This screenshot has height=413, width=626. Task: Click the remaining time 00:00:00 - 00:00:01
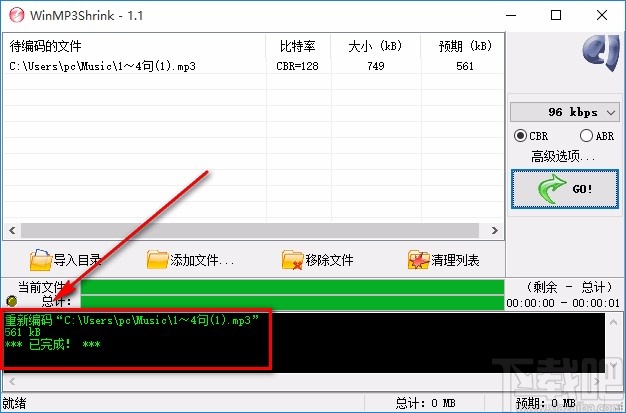coord(563,303)
